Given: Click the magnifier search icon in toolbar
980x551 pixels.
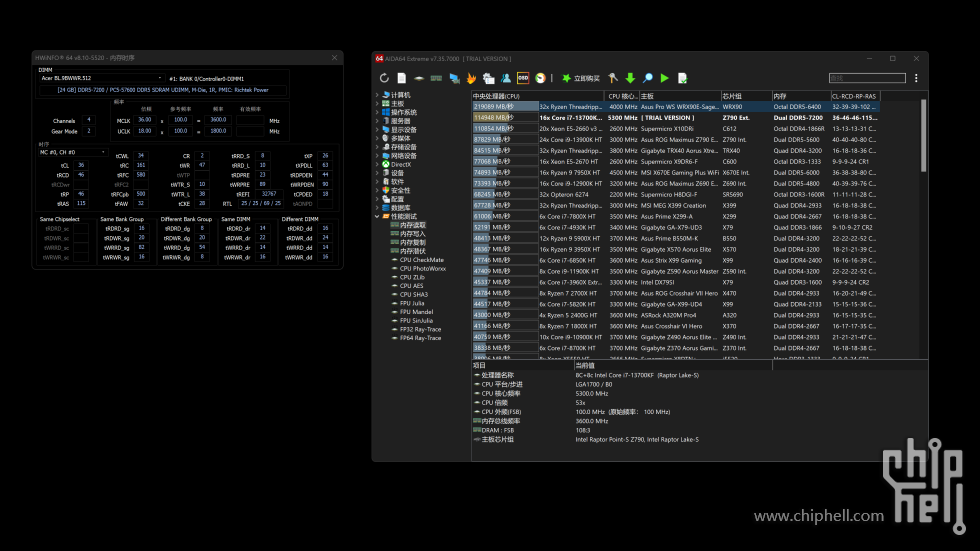Looking at the screenshot, I should [x=648, y=78].
